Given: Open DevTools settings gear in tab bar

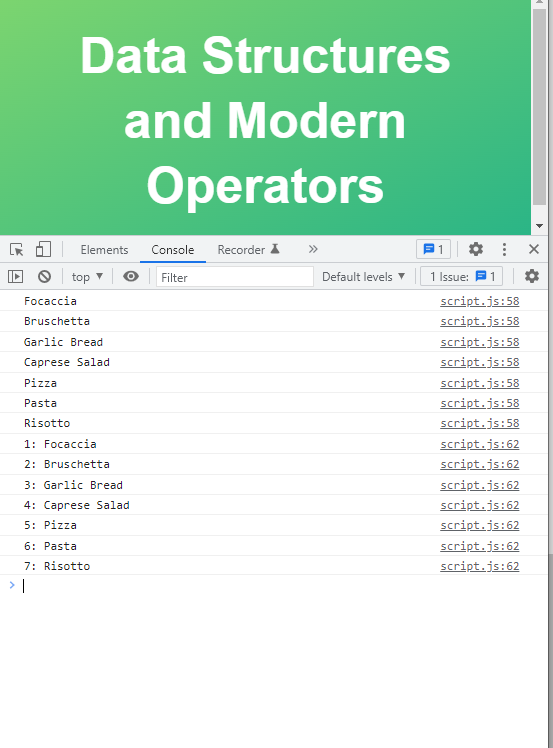Looking at the screenshot, I should [475, 249].
